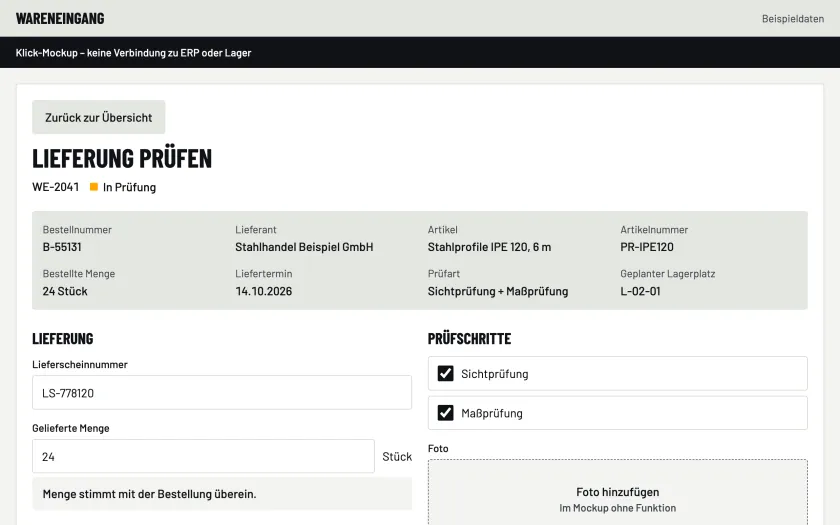Select order number B-55131

62,247
